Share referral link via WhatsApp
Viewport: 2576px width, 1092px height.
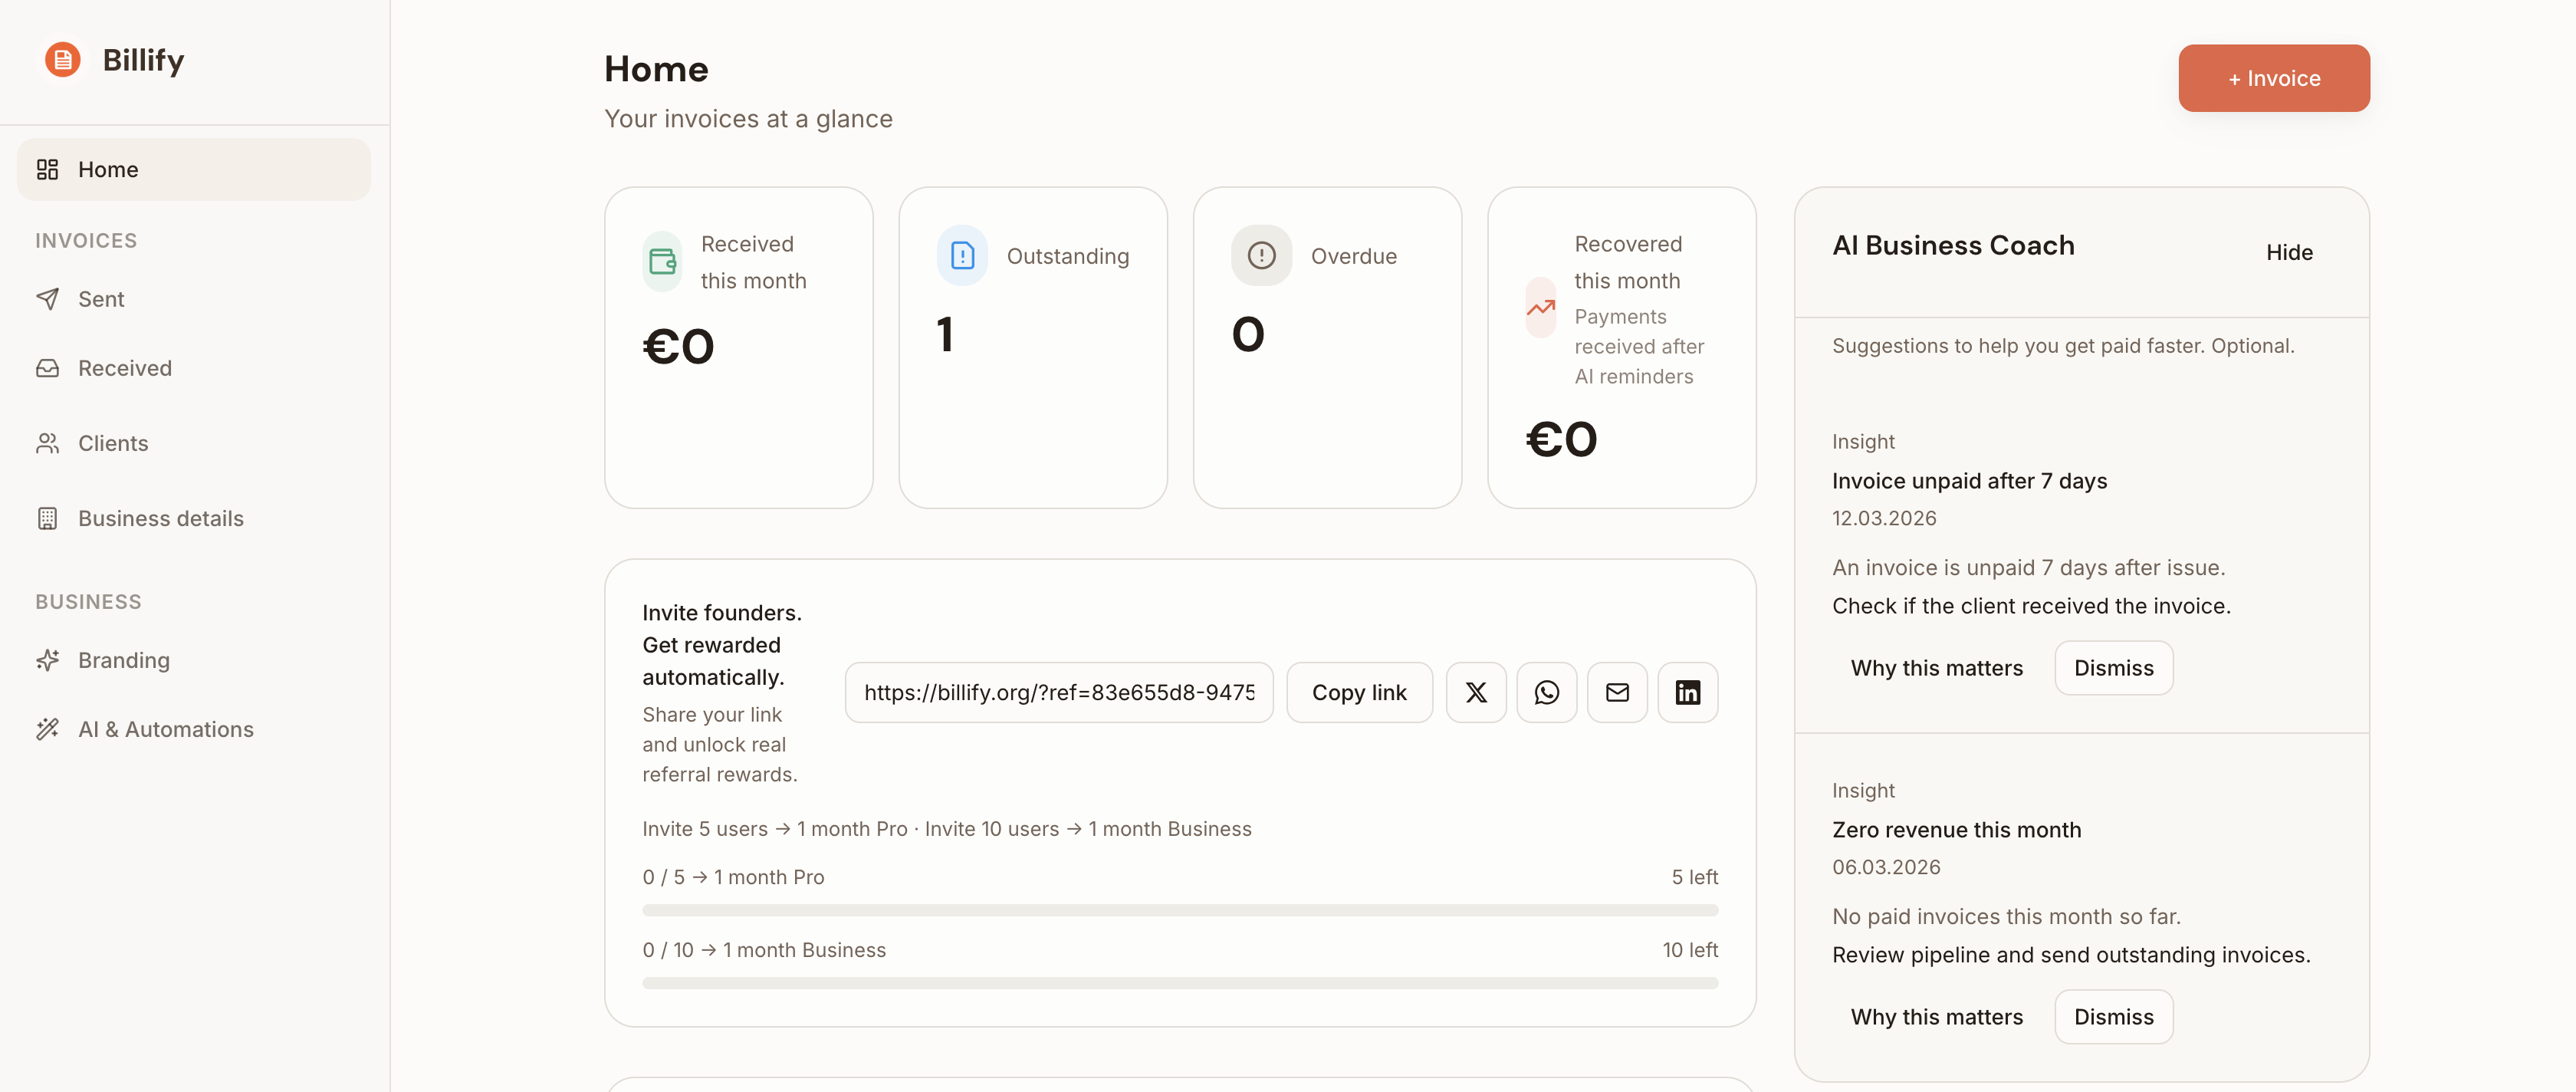click(1546, 692)
